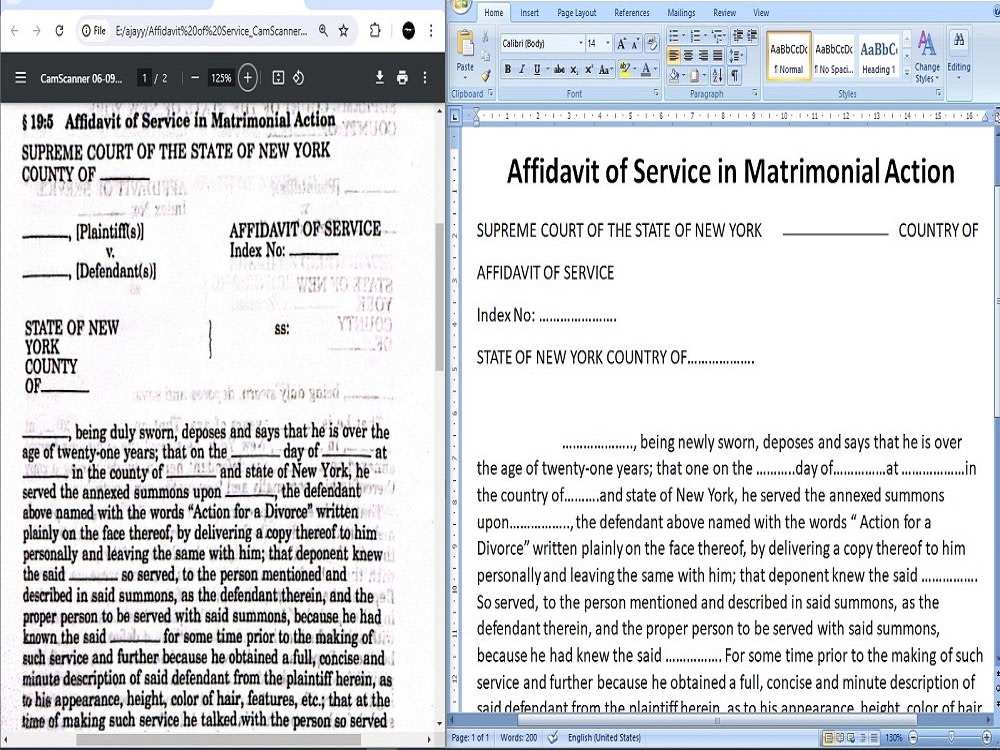This screenshot has height=750, width=1000.
Task: Toggle Show/Hide paragraph marks
Action: pyautogui.click(x=735, y=76)
